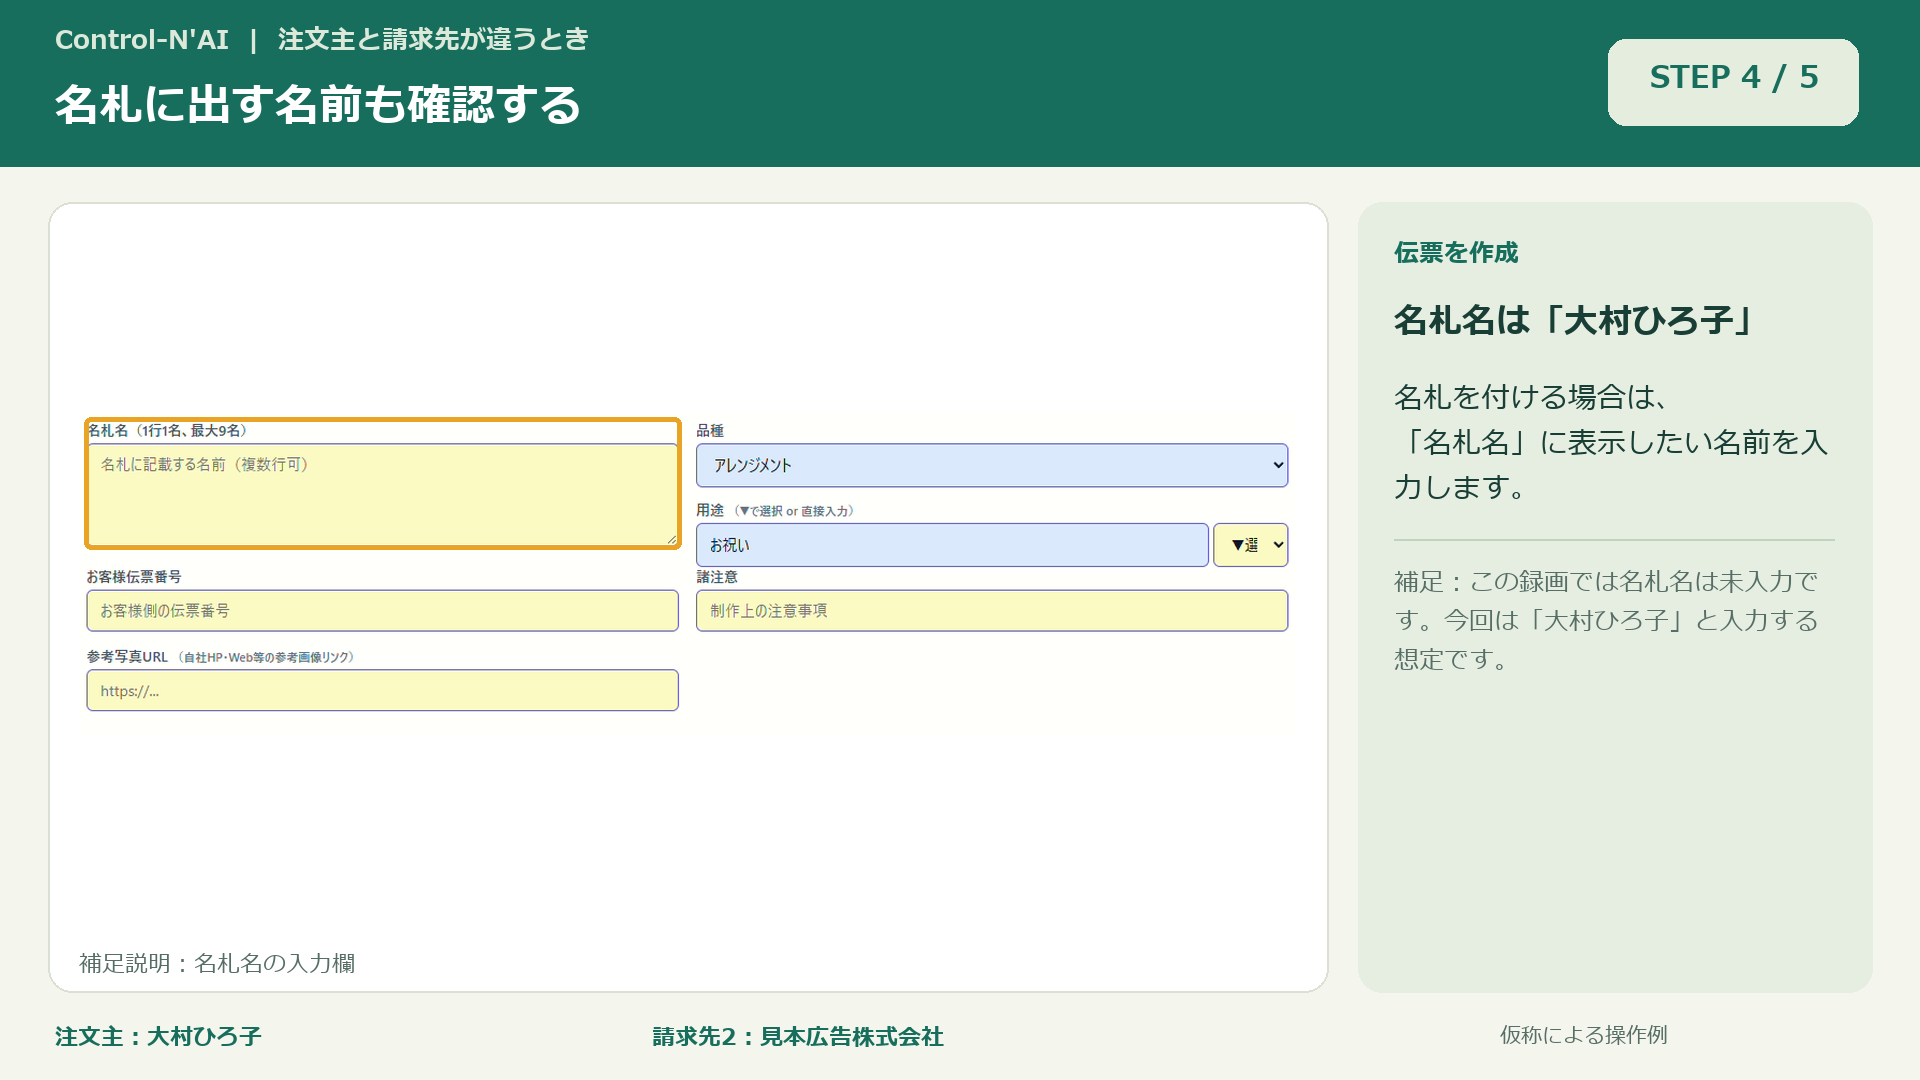Screen dimensions: 1920x1080
Task: Click the 名札名（1行1名、最大9名） label
Action: click(x=167, y=431)
